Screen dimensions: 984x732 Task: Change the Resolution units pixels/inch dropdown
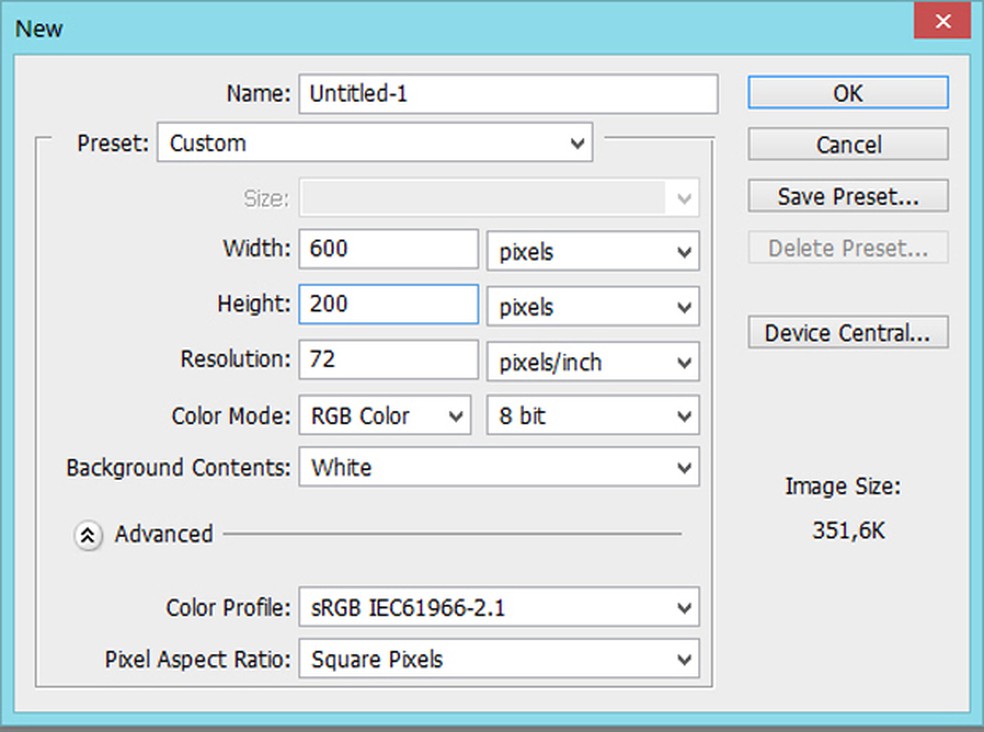tap(593, 361)
